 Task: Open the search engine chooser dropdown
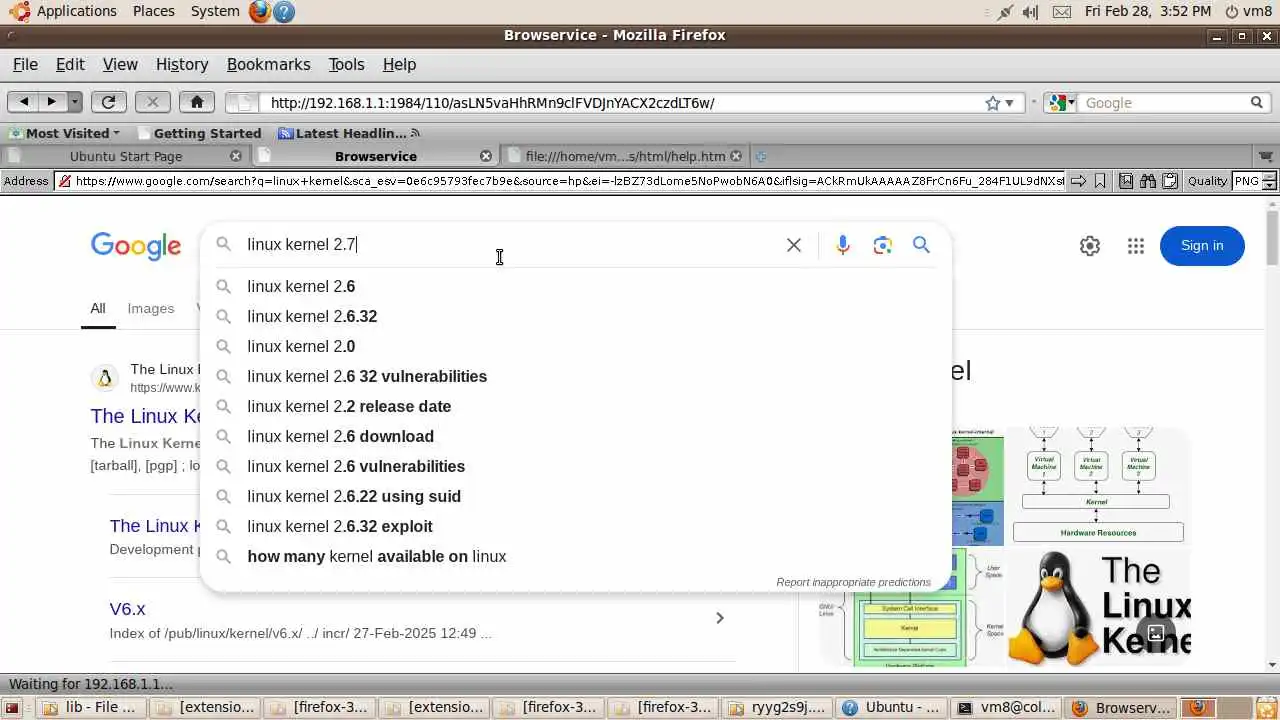point(1061,103)
